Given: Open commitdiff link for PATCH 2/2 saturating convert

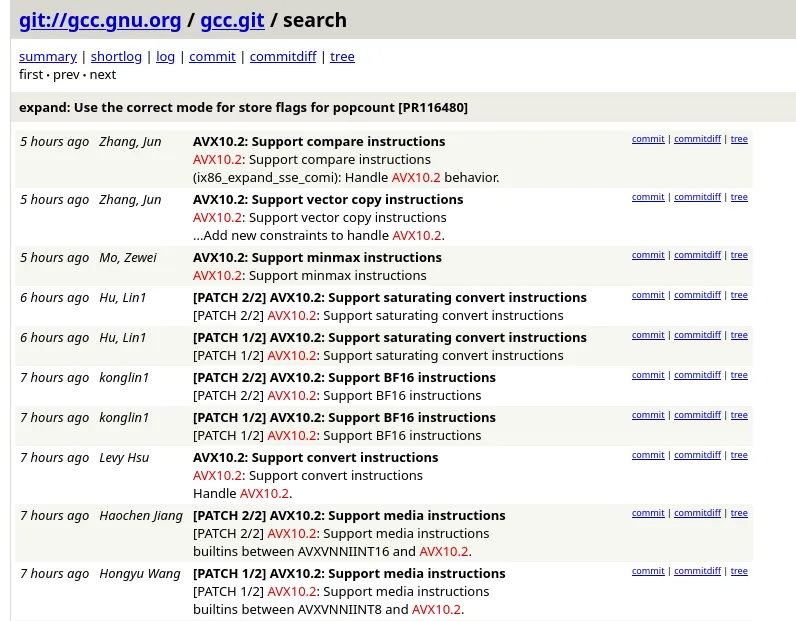Looking at the screenshot, I should [697, 295].
